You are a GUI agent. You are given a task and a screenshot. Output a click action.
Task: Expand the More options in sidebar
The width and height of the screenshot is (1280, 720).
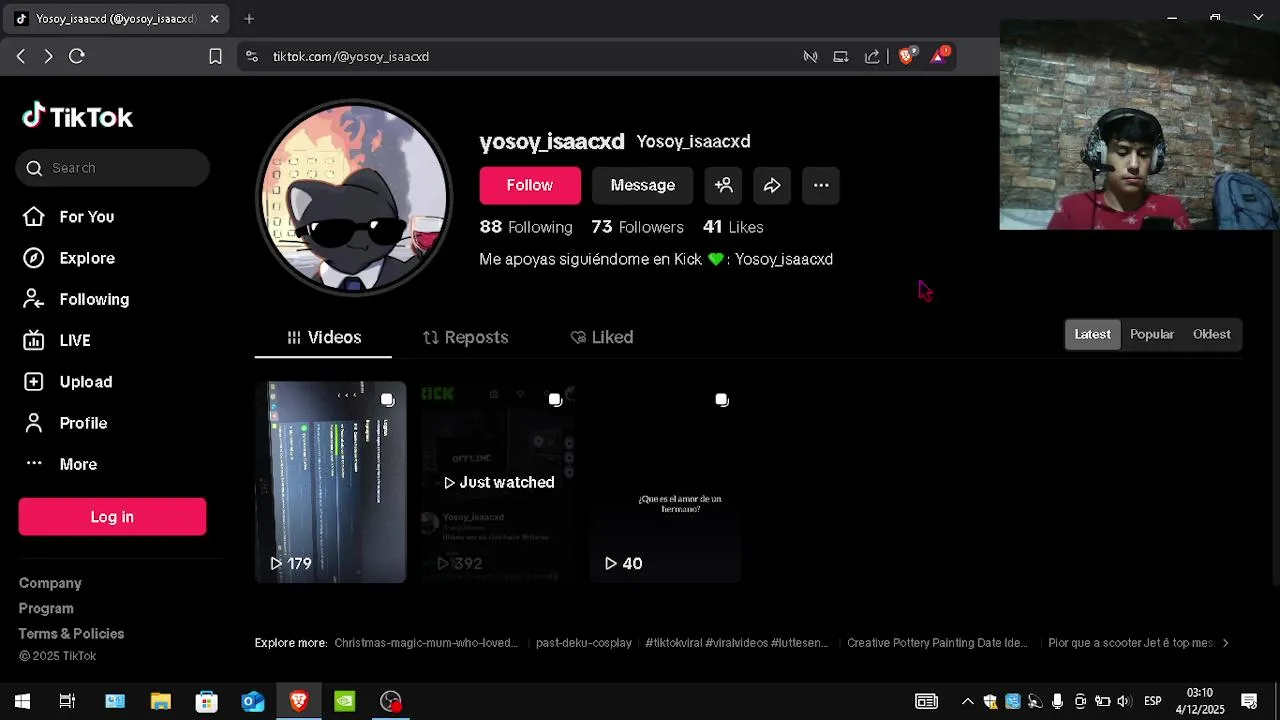pos(60,464)
